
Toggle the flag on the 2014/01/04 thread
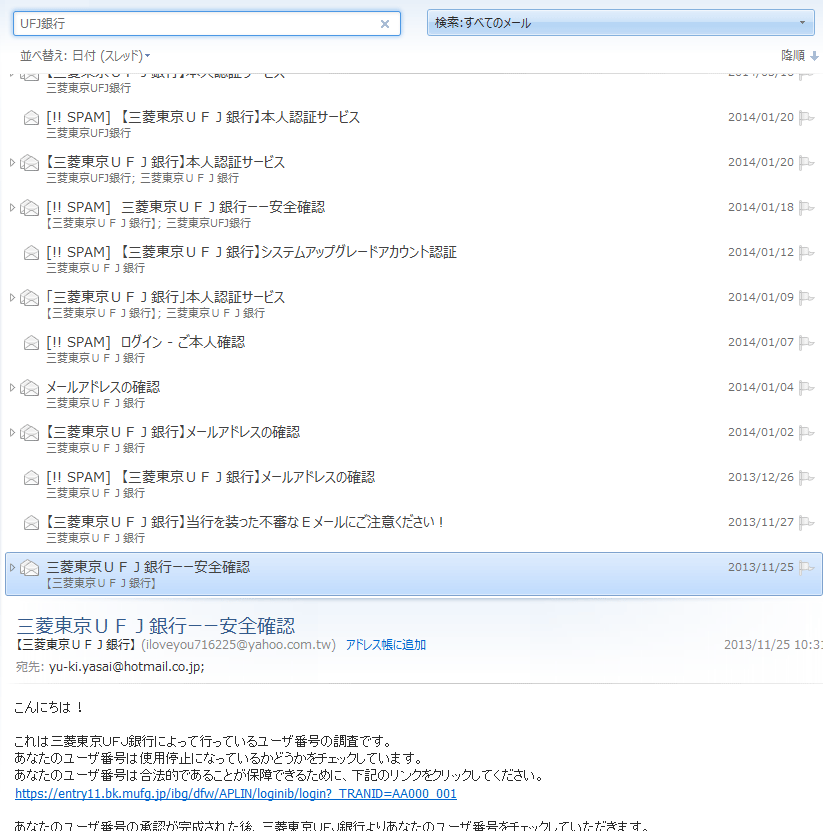pyautogui.click(x=806, y=388)
